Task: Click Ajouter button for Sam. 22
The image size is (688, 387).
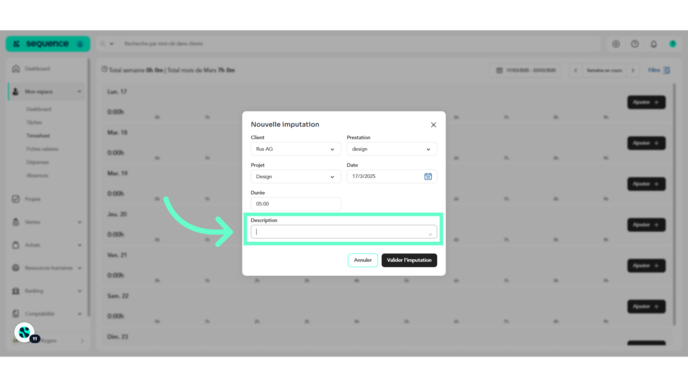Action: [646, 306]
